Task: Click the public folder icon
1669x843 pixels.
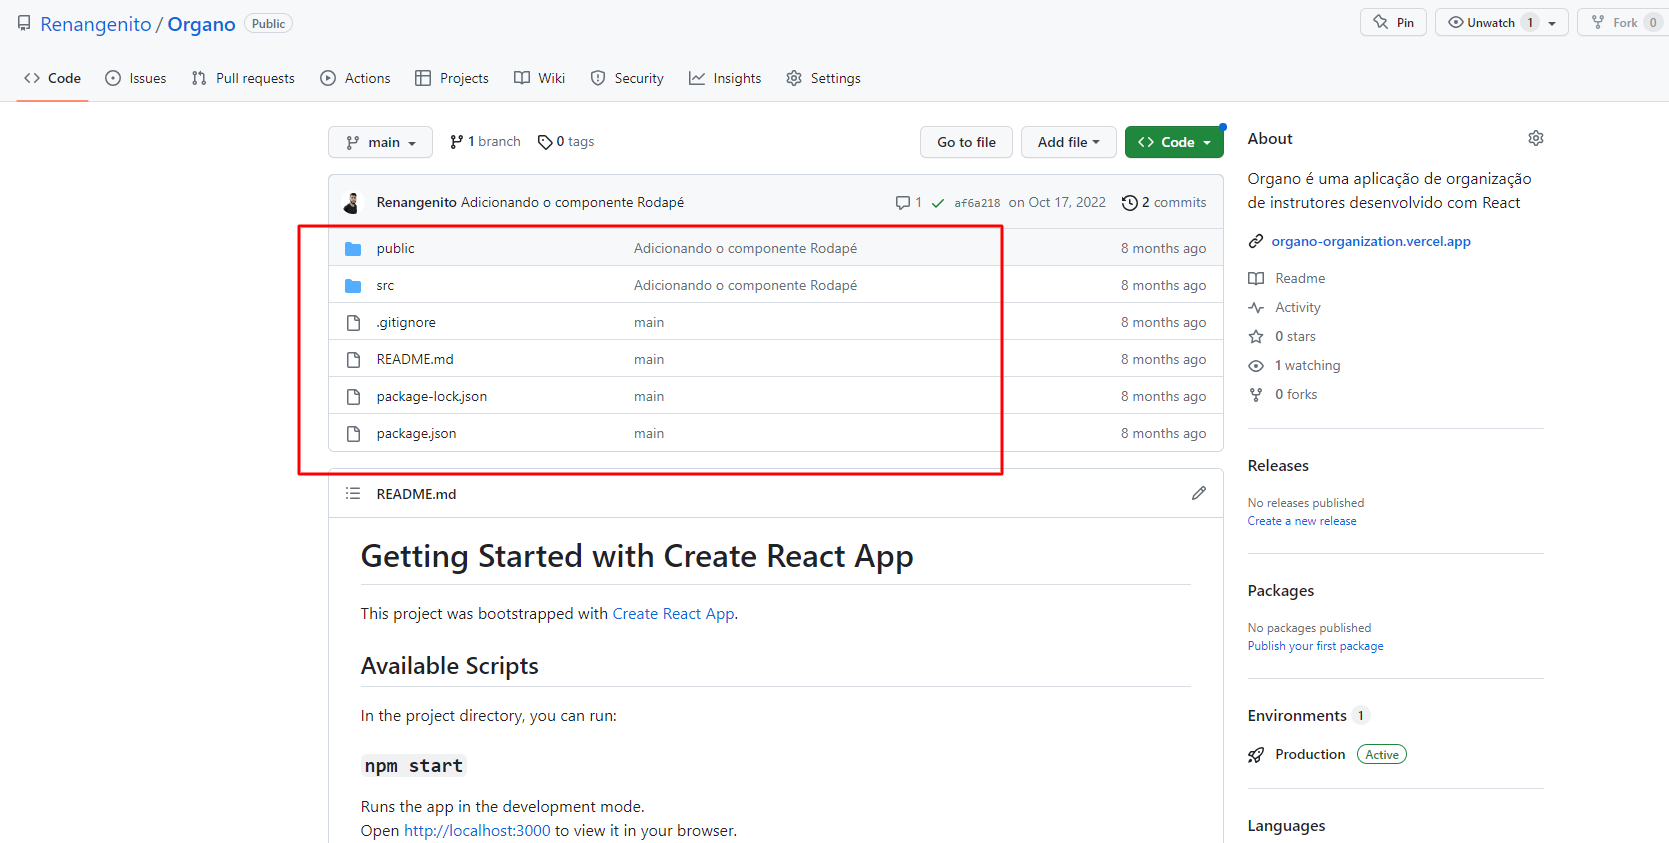Action: [353, 248]
